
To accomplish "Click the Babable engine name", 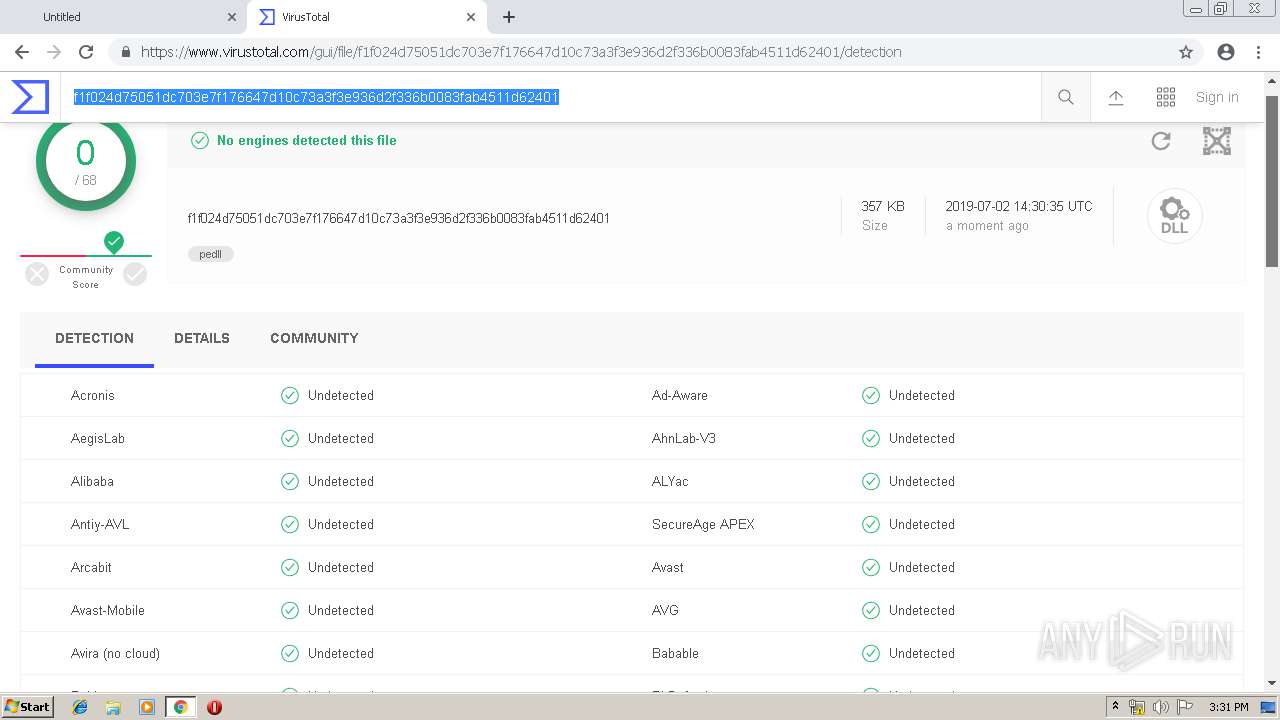I will [675, 653].
